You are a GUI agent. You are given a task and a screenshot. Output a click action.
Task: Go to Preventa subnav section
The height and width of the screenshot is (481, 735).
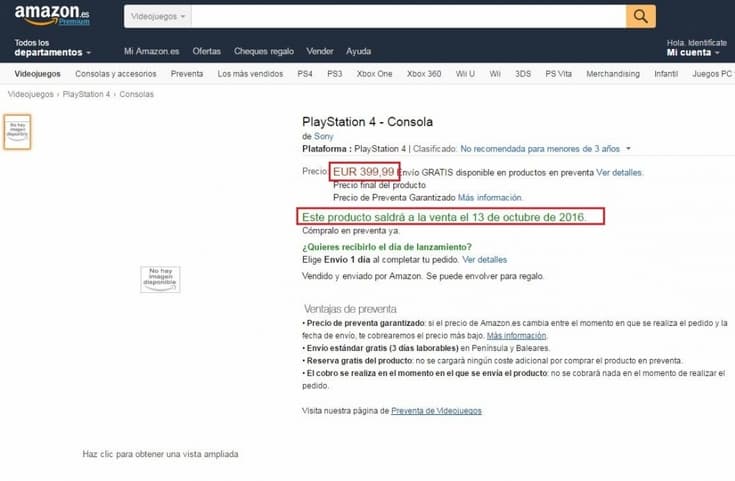pyautogui.click(x=187, y=74)
